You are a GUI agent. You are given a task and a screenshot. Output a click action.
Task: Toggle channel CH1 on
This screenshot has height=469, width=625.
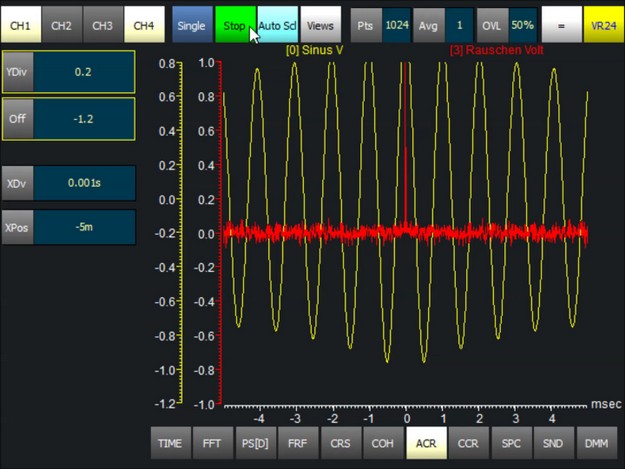click(20, 24)
